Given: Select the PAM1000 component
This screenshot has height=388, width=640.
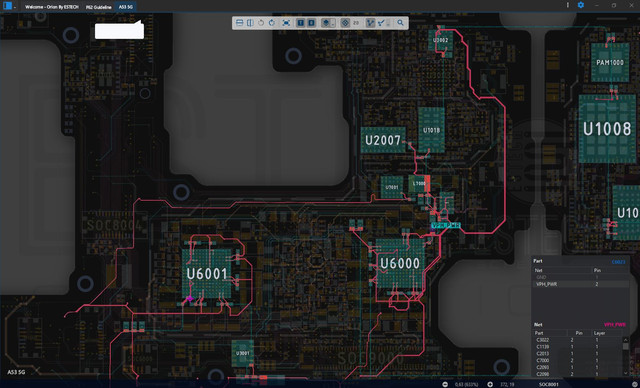Looking at the screenshot, I should click(x=610, y=62).
